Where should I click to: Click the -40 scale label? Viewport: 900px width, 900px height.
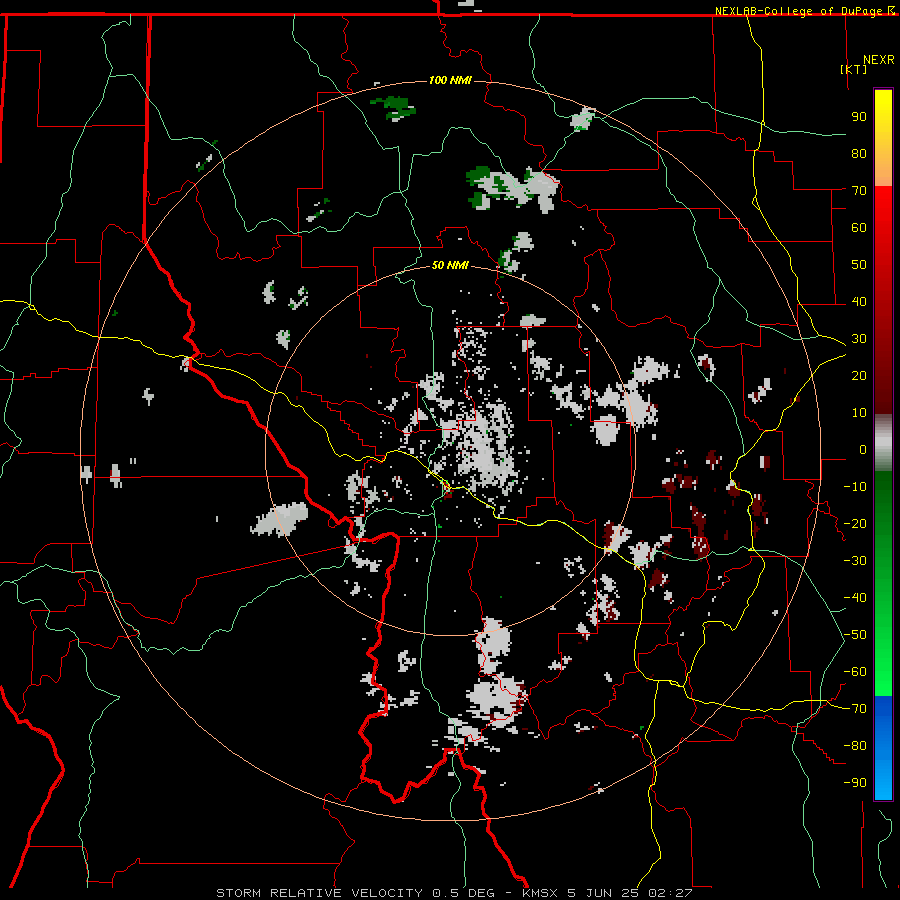click(855, 598)
